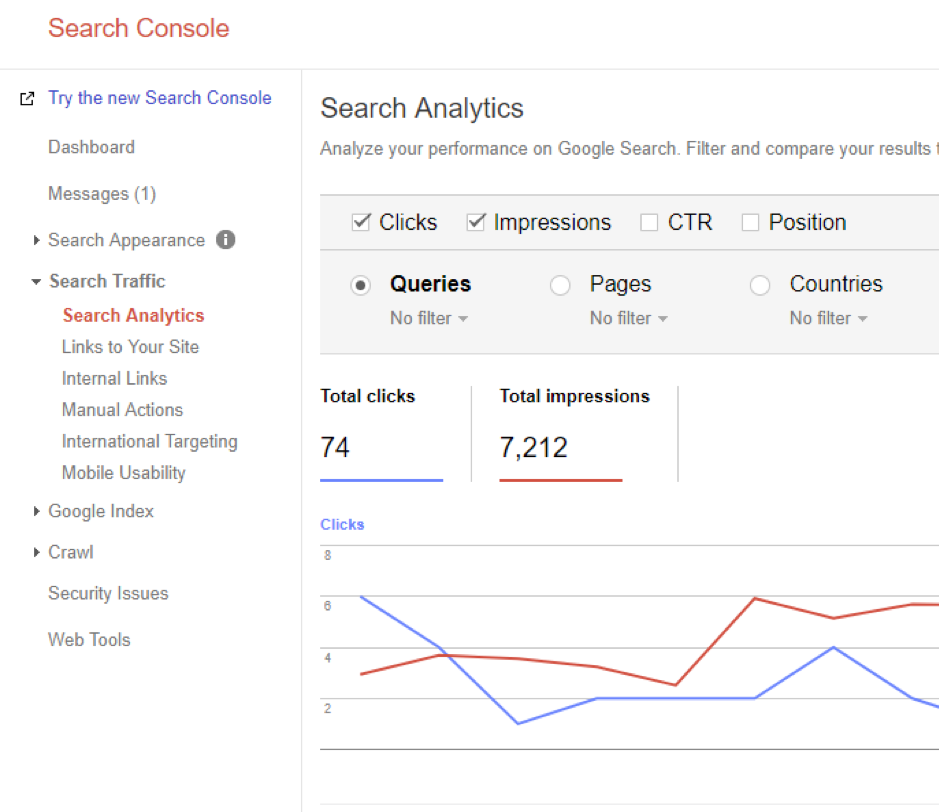Go to Mobile Usability report
The image size is (939, 812).
click(x=123, y=473)
